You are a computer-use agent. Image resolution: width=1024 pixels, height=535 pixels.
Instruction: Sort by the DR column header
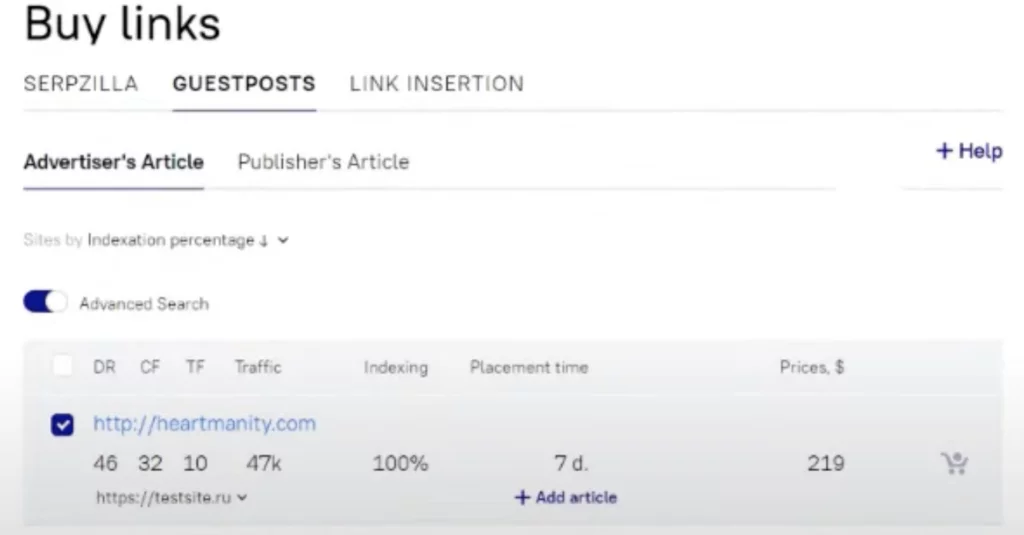pos(104,367)
